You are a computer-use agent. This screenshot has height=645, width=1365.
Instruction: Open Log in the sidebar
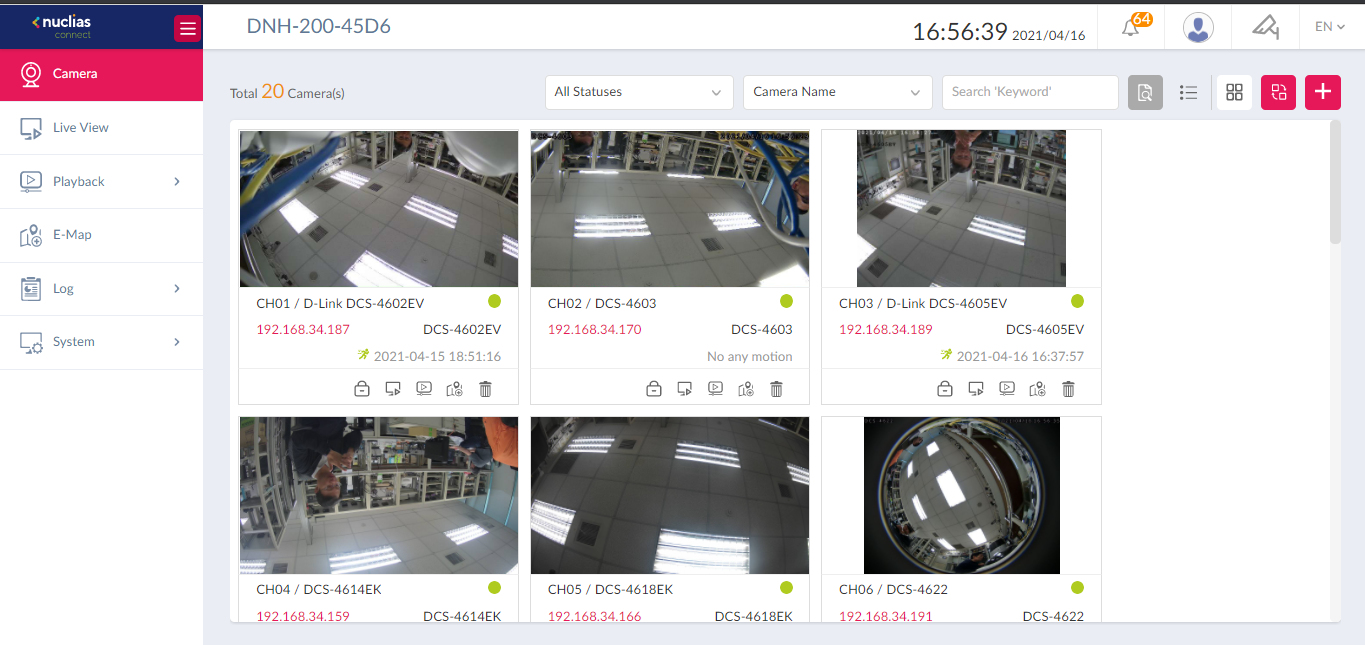point(101,288)
